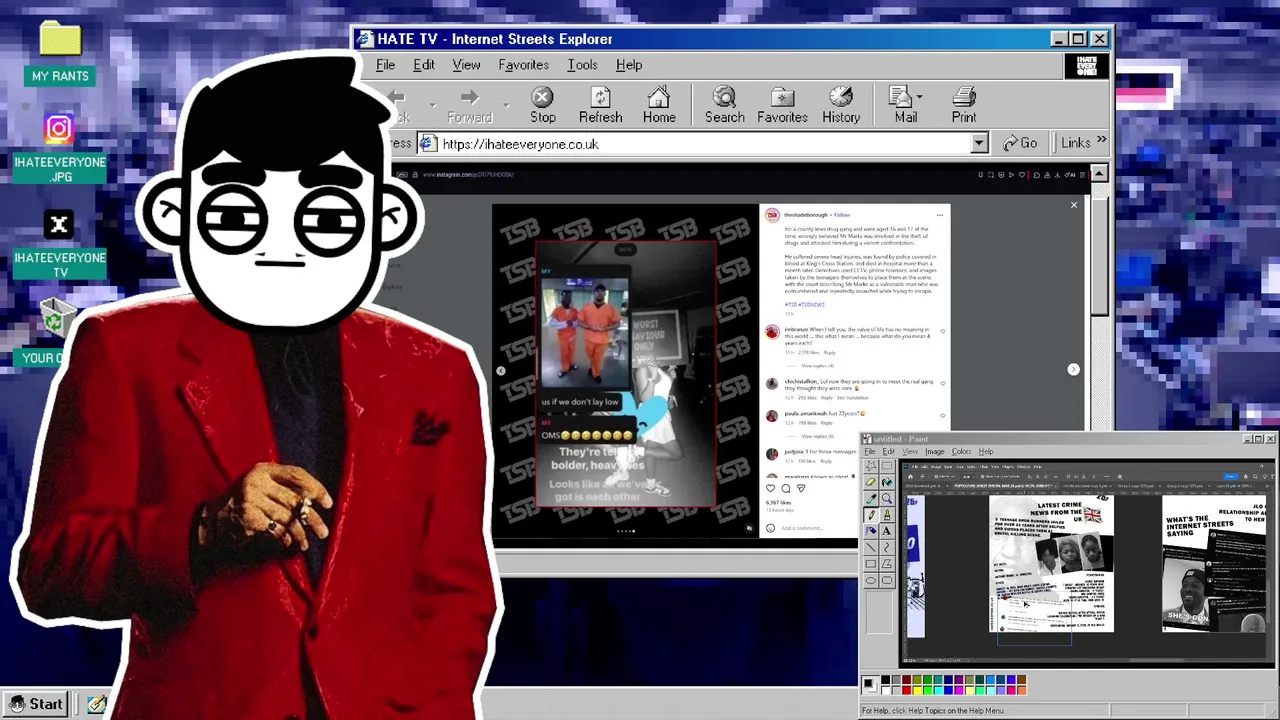Open the Colors menu in Paint

(x=961, y=452)
